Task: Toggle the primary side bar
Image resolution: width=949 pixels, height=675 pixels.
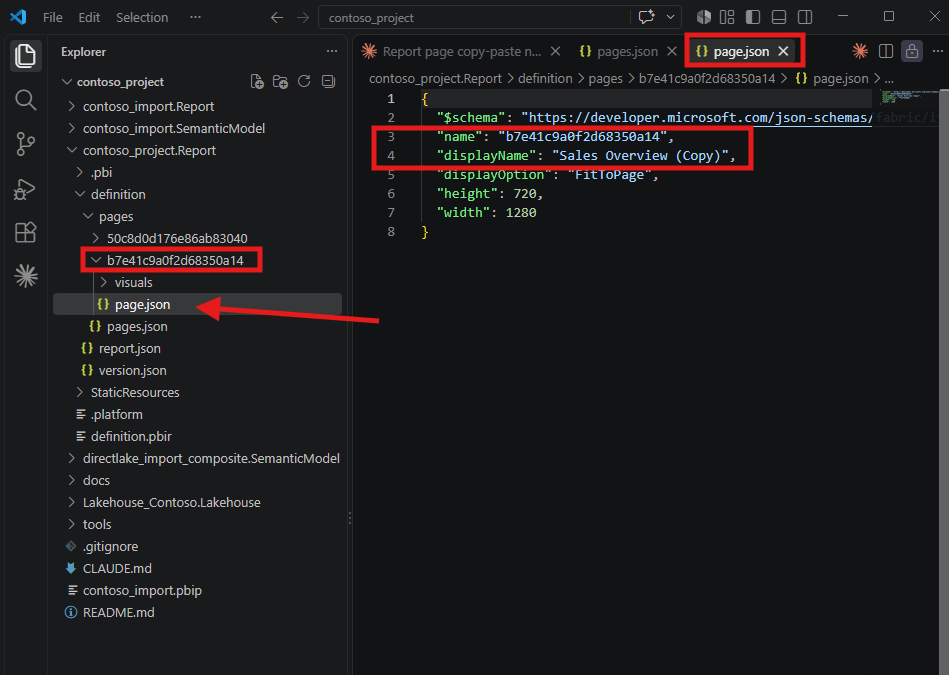Action: tap(753, 17)
